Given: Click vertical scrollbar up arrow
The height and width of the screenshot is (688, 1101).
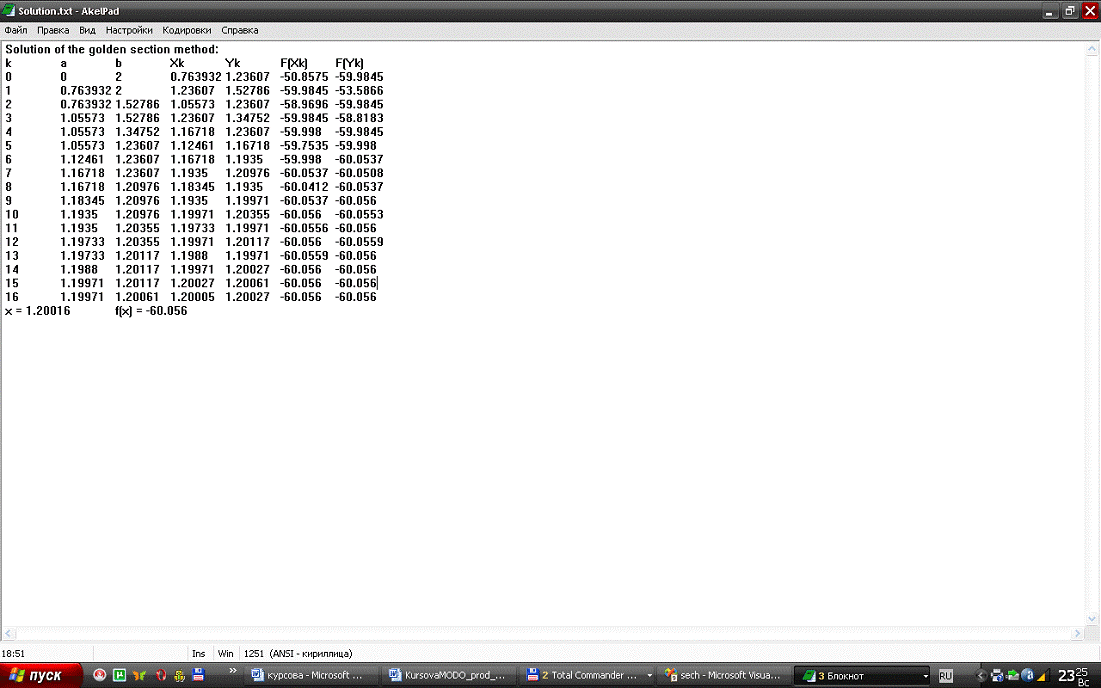Looking at the screenshot, I should (x=1092, y=49).
